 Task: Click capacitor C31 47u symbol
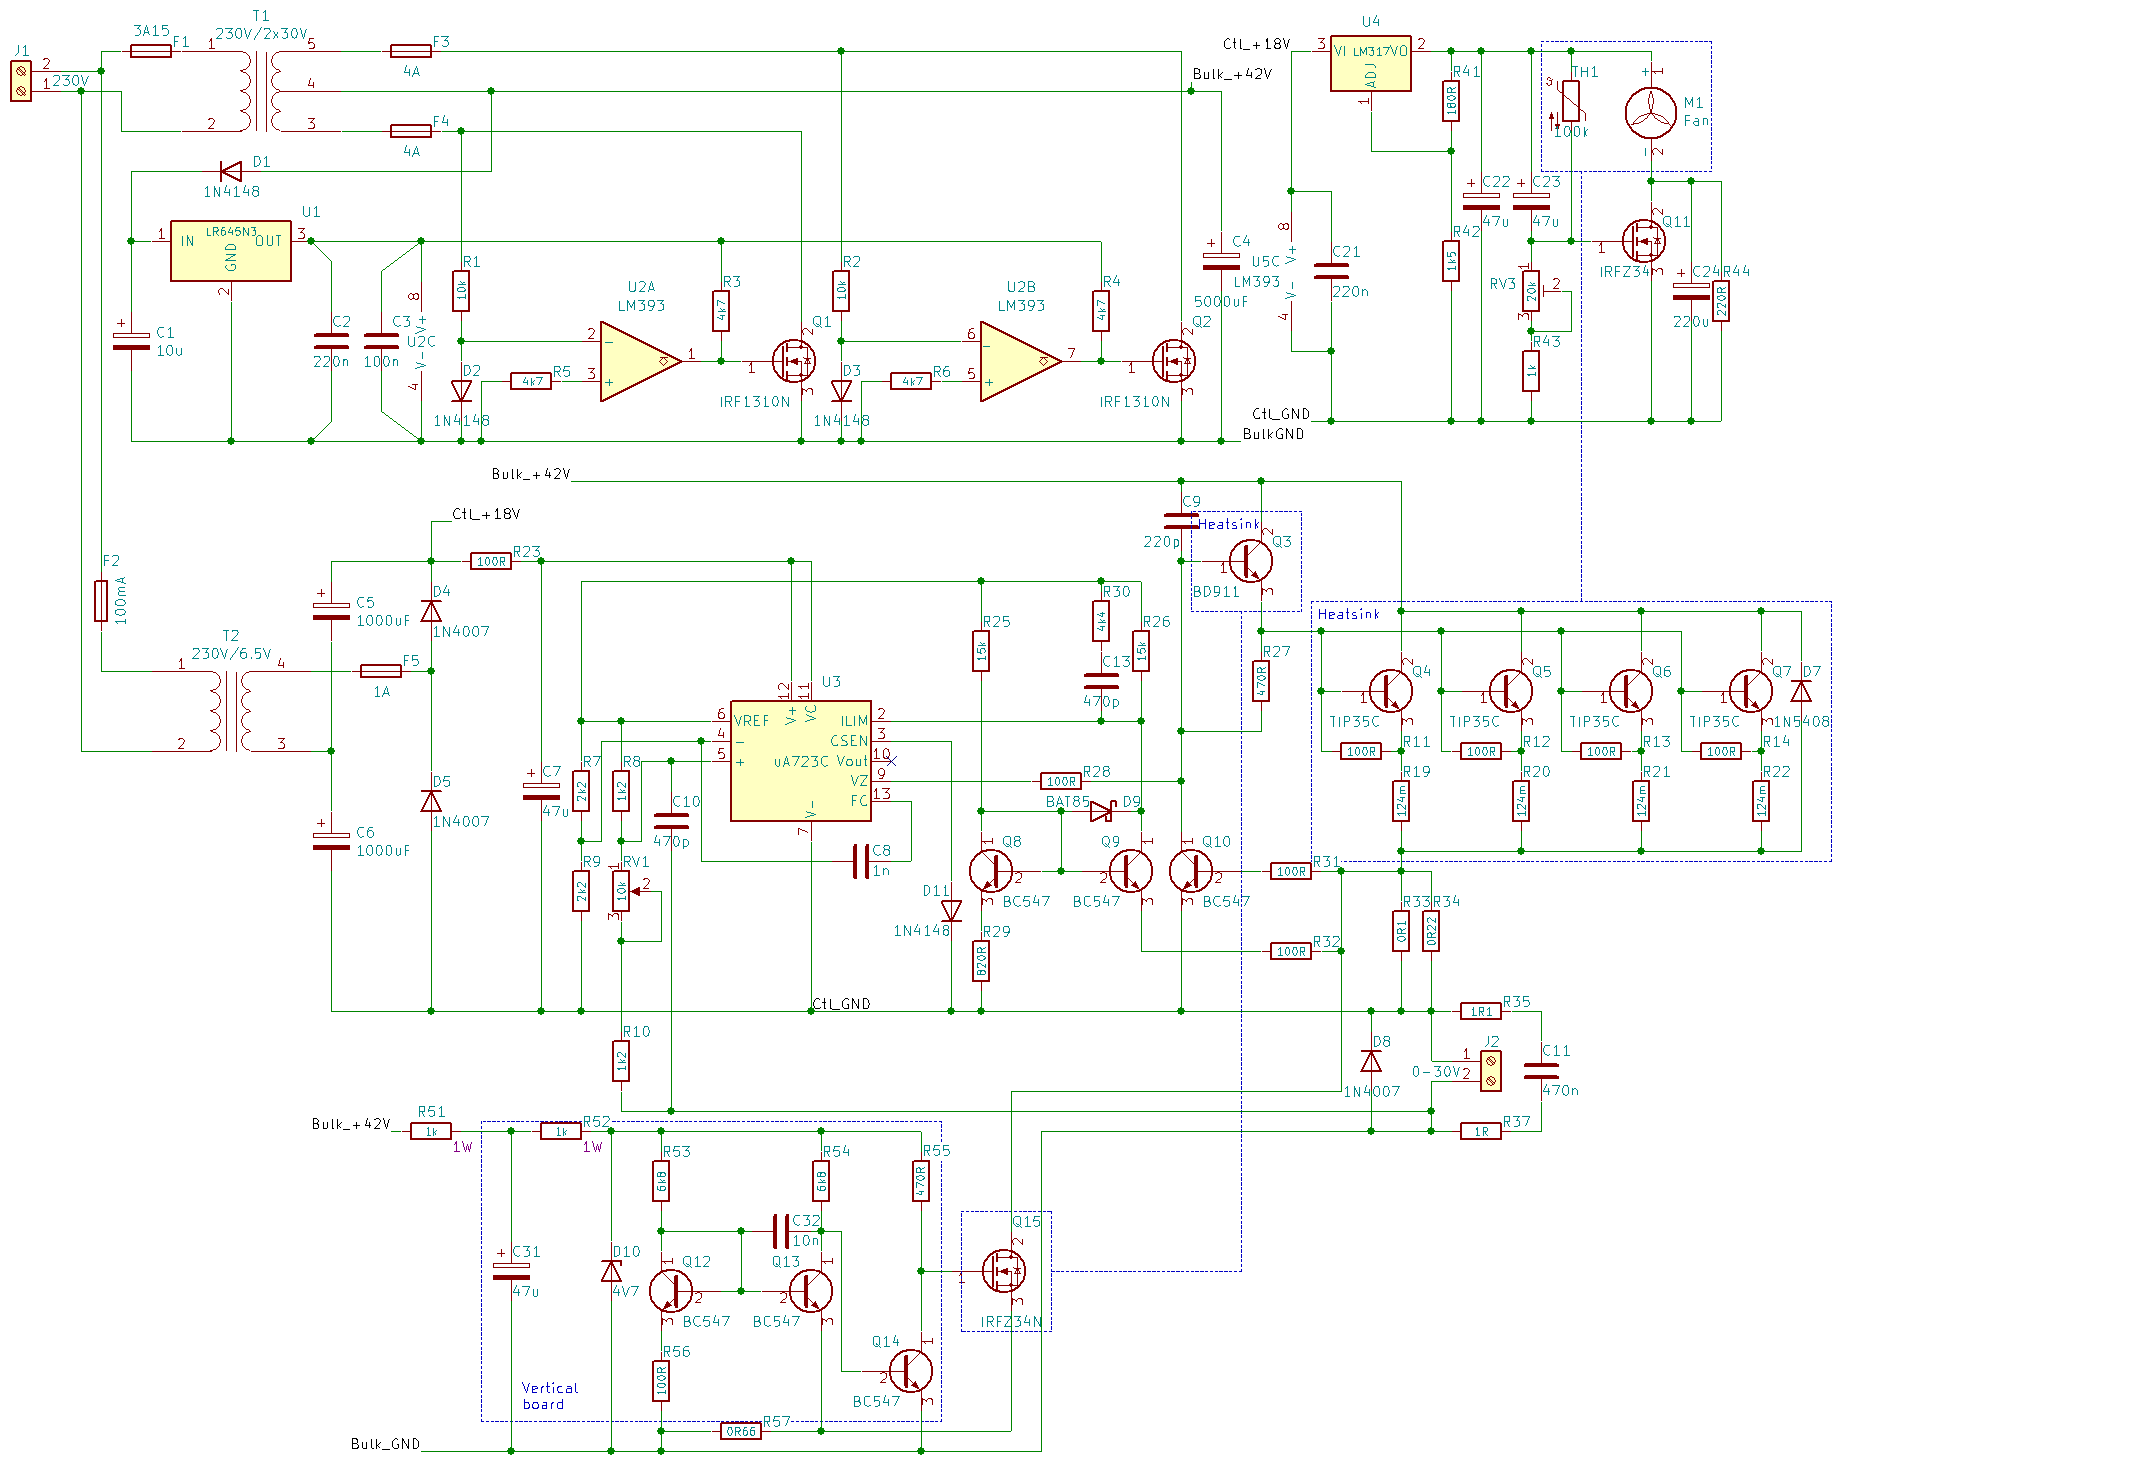coord(511,1271)
